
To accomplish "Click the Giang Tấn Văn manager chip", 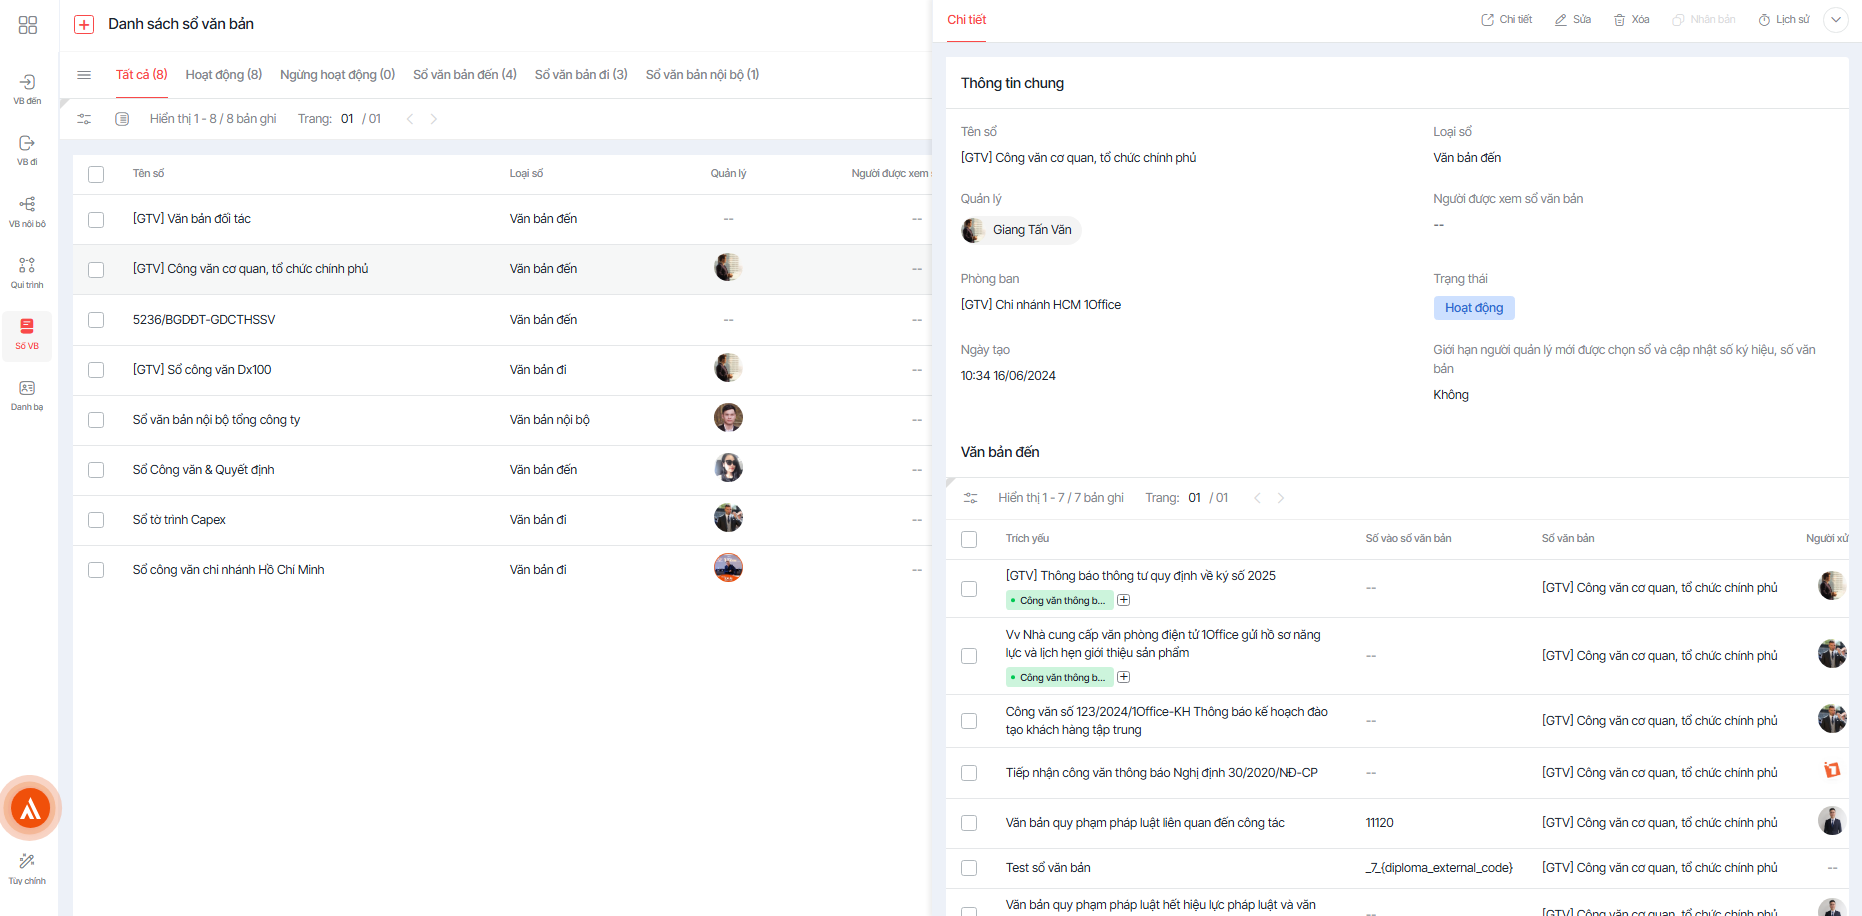I will click(x=1020, y=230).
